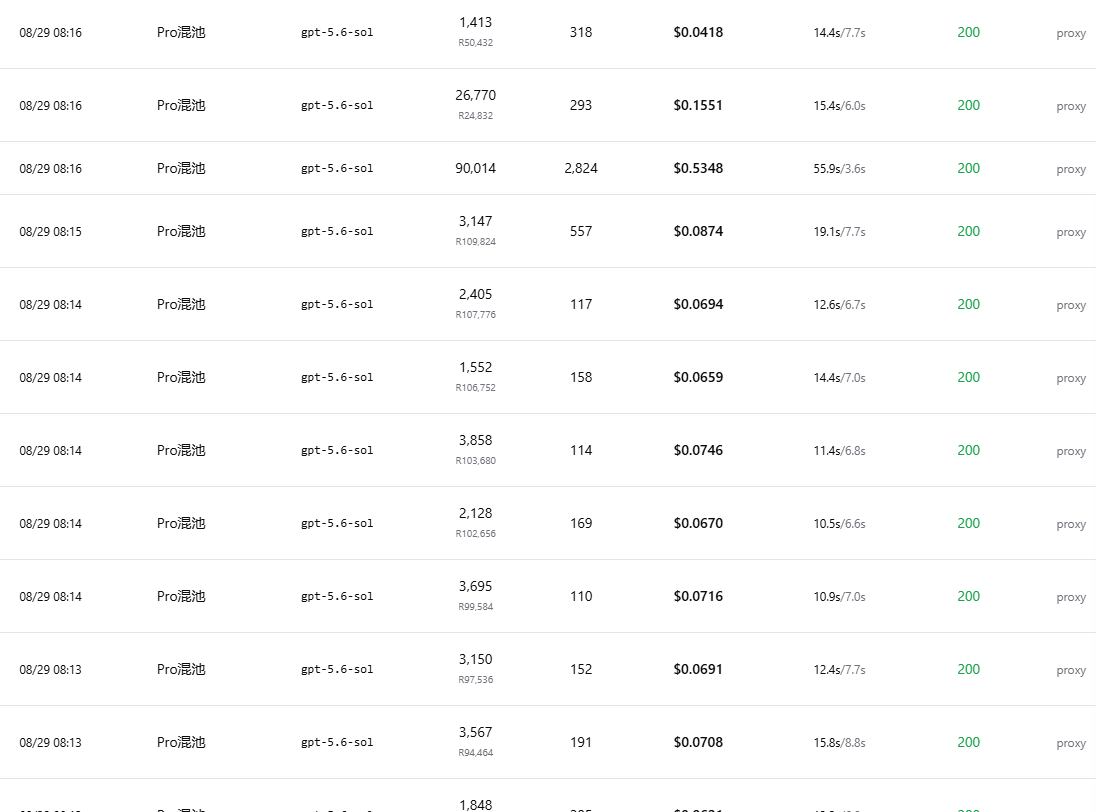The image size is (1096, 812).
Task: Click the $0.0694 cost value
Action: pyautogui.click(x=698, y=304)
